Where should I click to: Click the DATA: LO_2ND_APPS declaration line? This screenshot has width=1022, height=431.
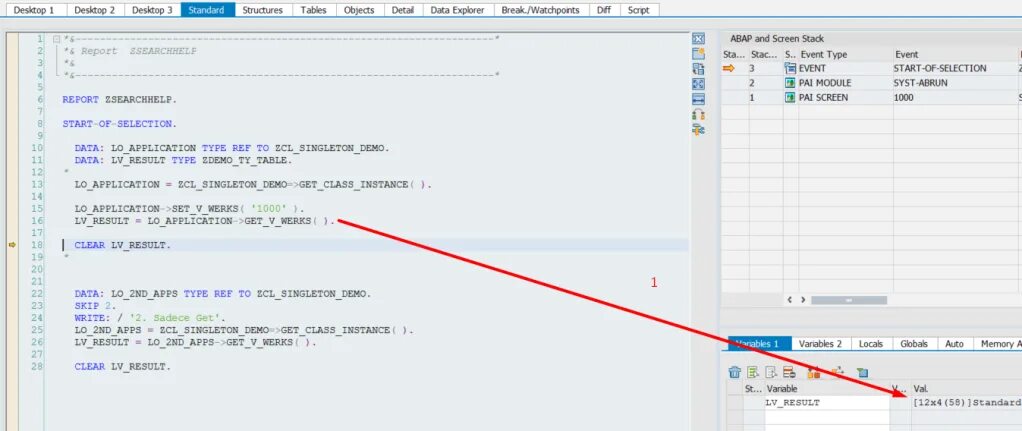point(222,294)
